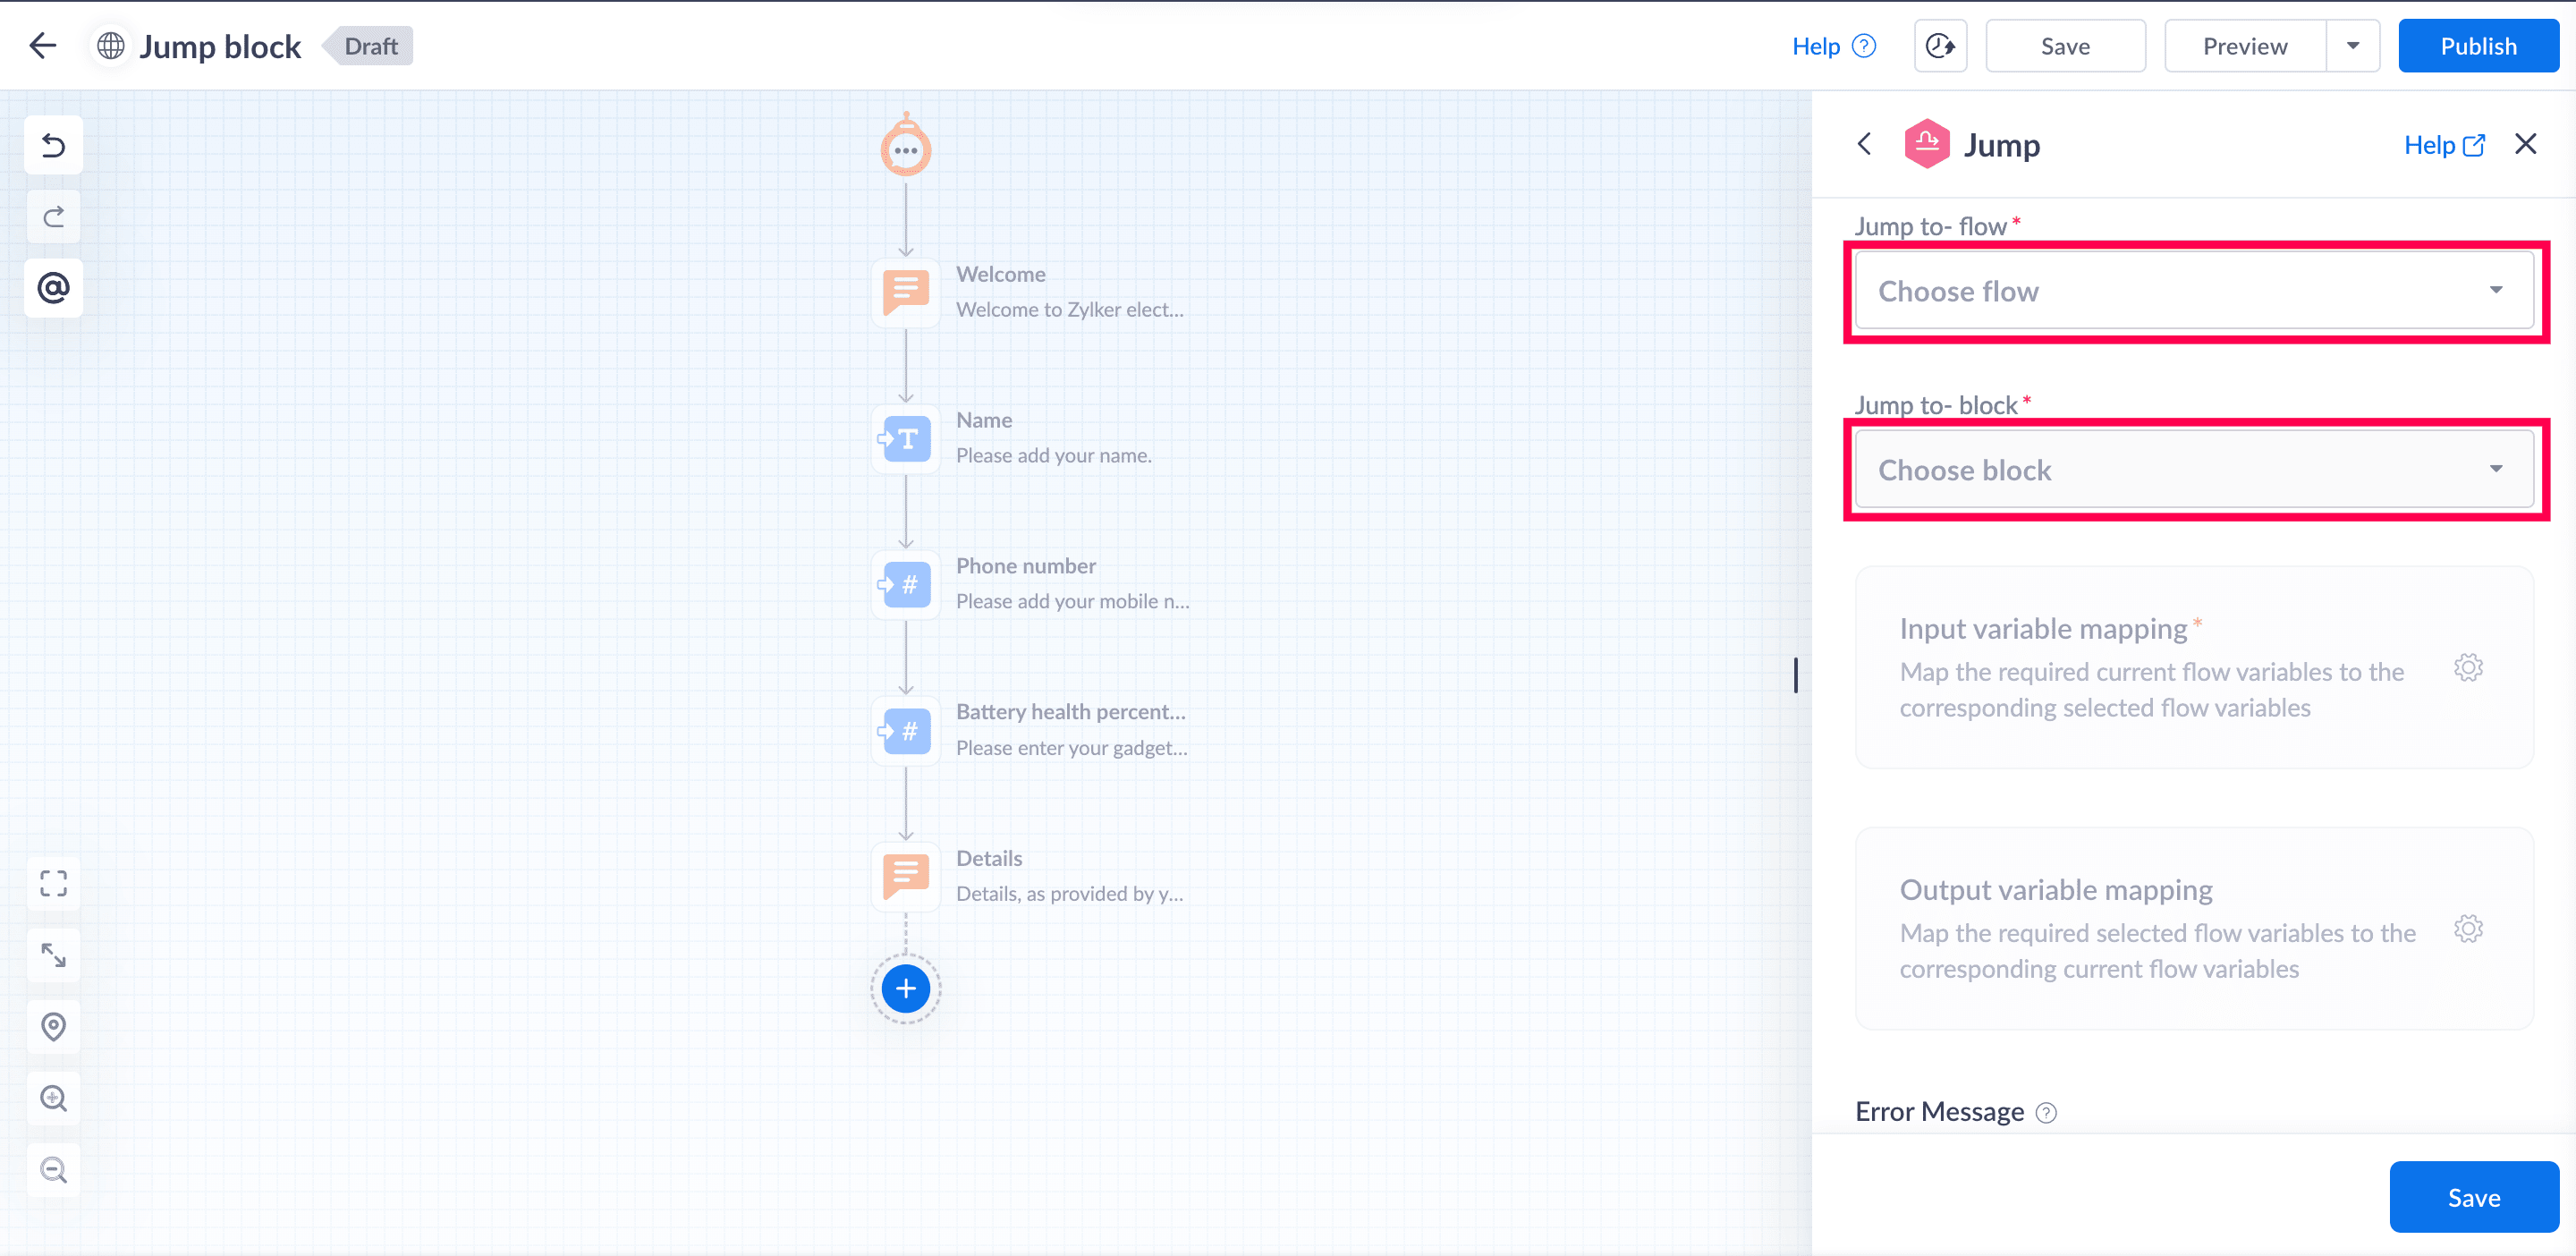The image size is (2576, 1256).
Task: Open the Choose block dropdown
Action: 2194,470
